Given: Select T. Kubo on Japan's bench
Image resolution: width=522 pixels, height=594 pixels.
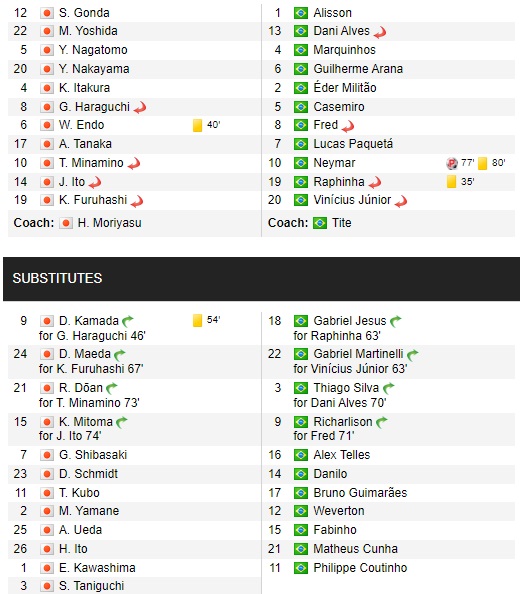Looking at the screenshot, I should 79,493.
